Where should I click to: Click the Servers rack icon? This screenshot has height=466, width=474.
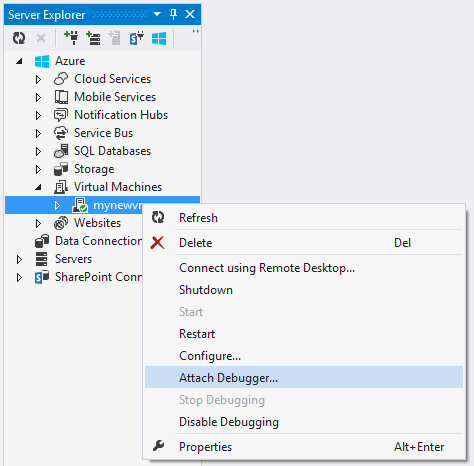point(42,259)
